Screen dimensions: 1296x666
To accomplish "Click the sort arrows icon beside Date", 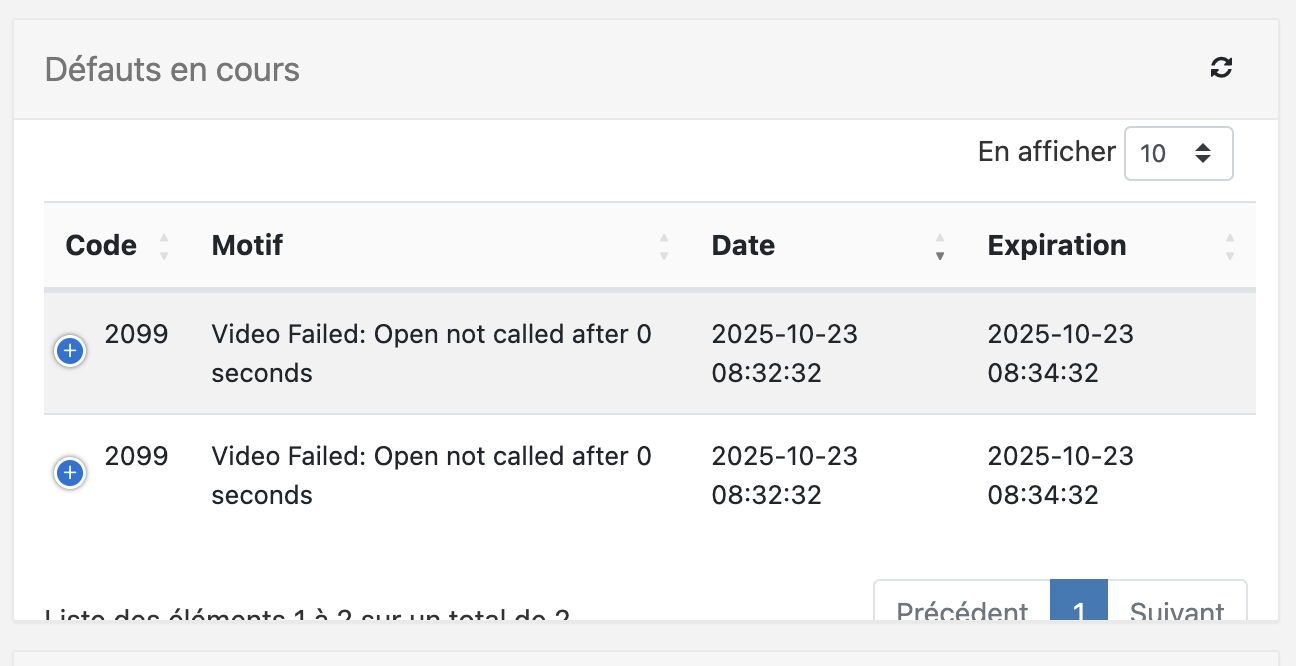I will tap(940, 246).
